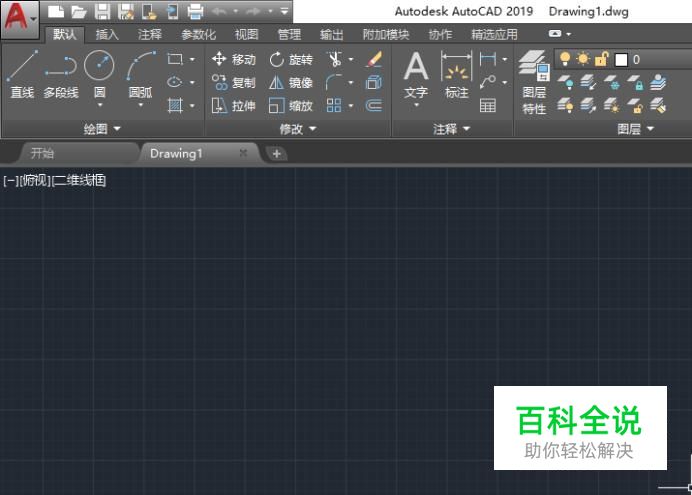The width and height of the screenshot is (692, 495).
Task: Switch to the 默认 ribbon tab
Action: (64, 34)
